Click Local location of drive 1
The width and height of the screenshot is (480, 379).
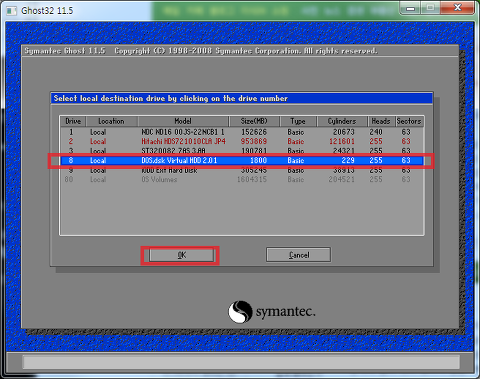98,132
